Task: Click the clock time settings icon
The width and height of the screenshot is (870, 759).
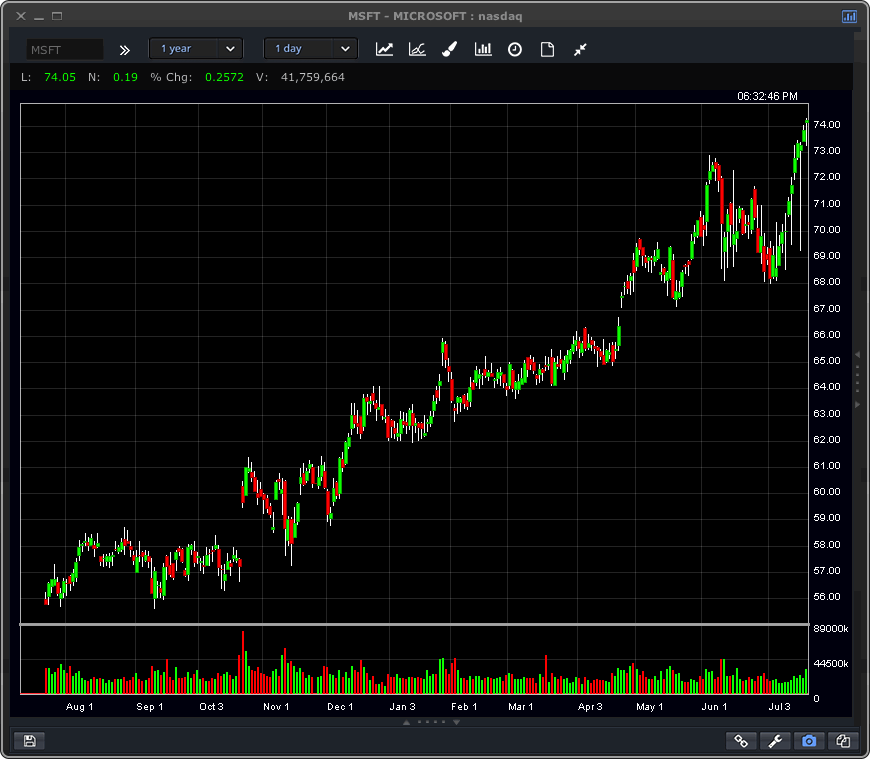Action: pyautogui.click(x=515, y=49)
